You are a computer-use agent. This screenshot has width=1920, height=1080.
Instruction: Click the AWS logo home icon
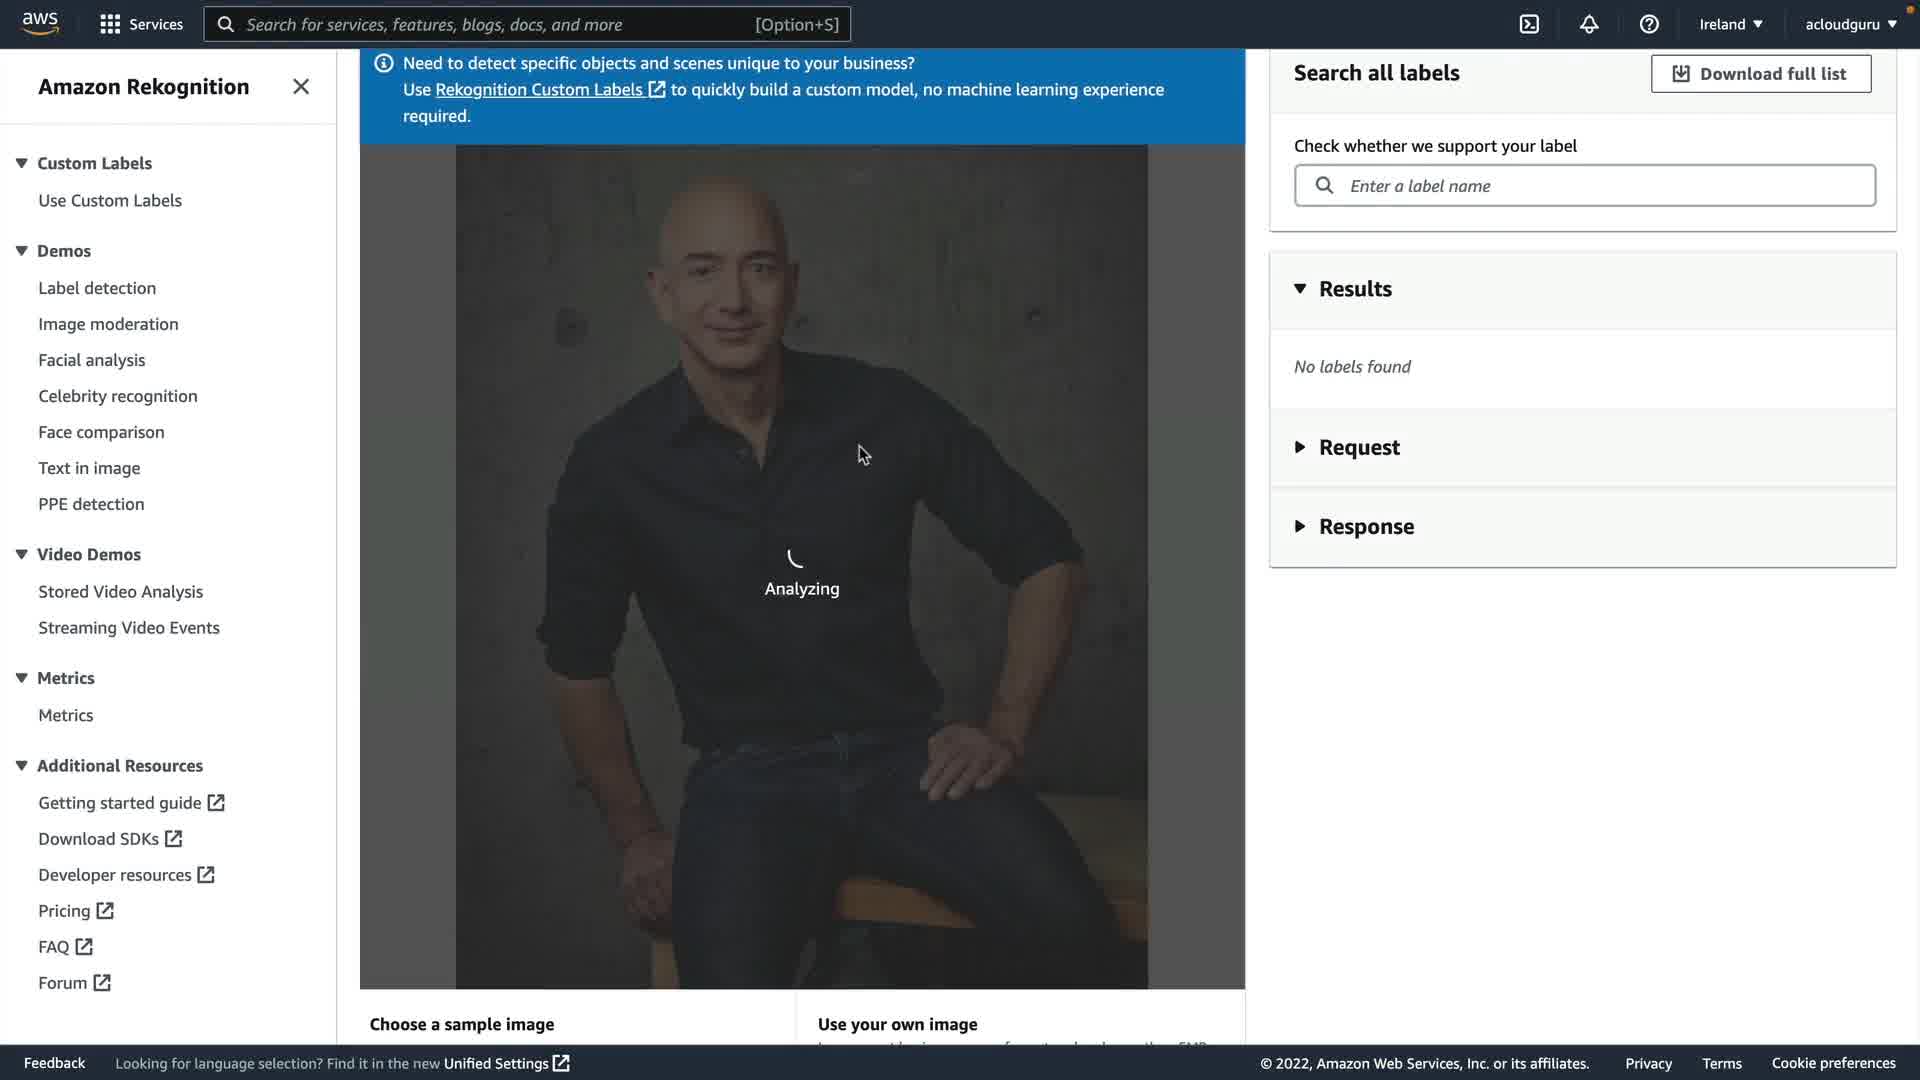(x=40, y=24)
